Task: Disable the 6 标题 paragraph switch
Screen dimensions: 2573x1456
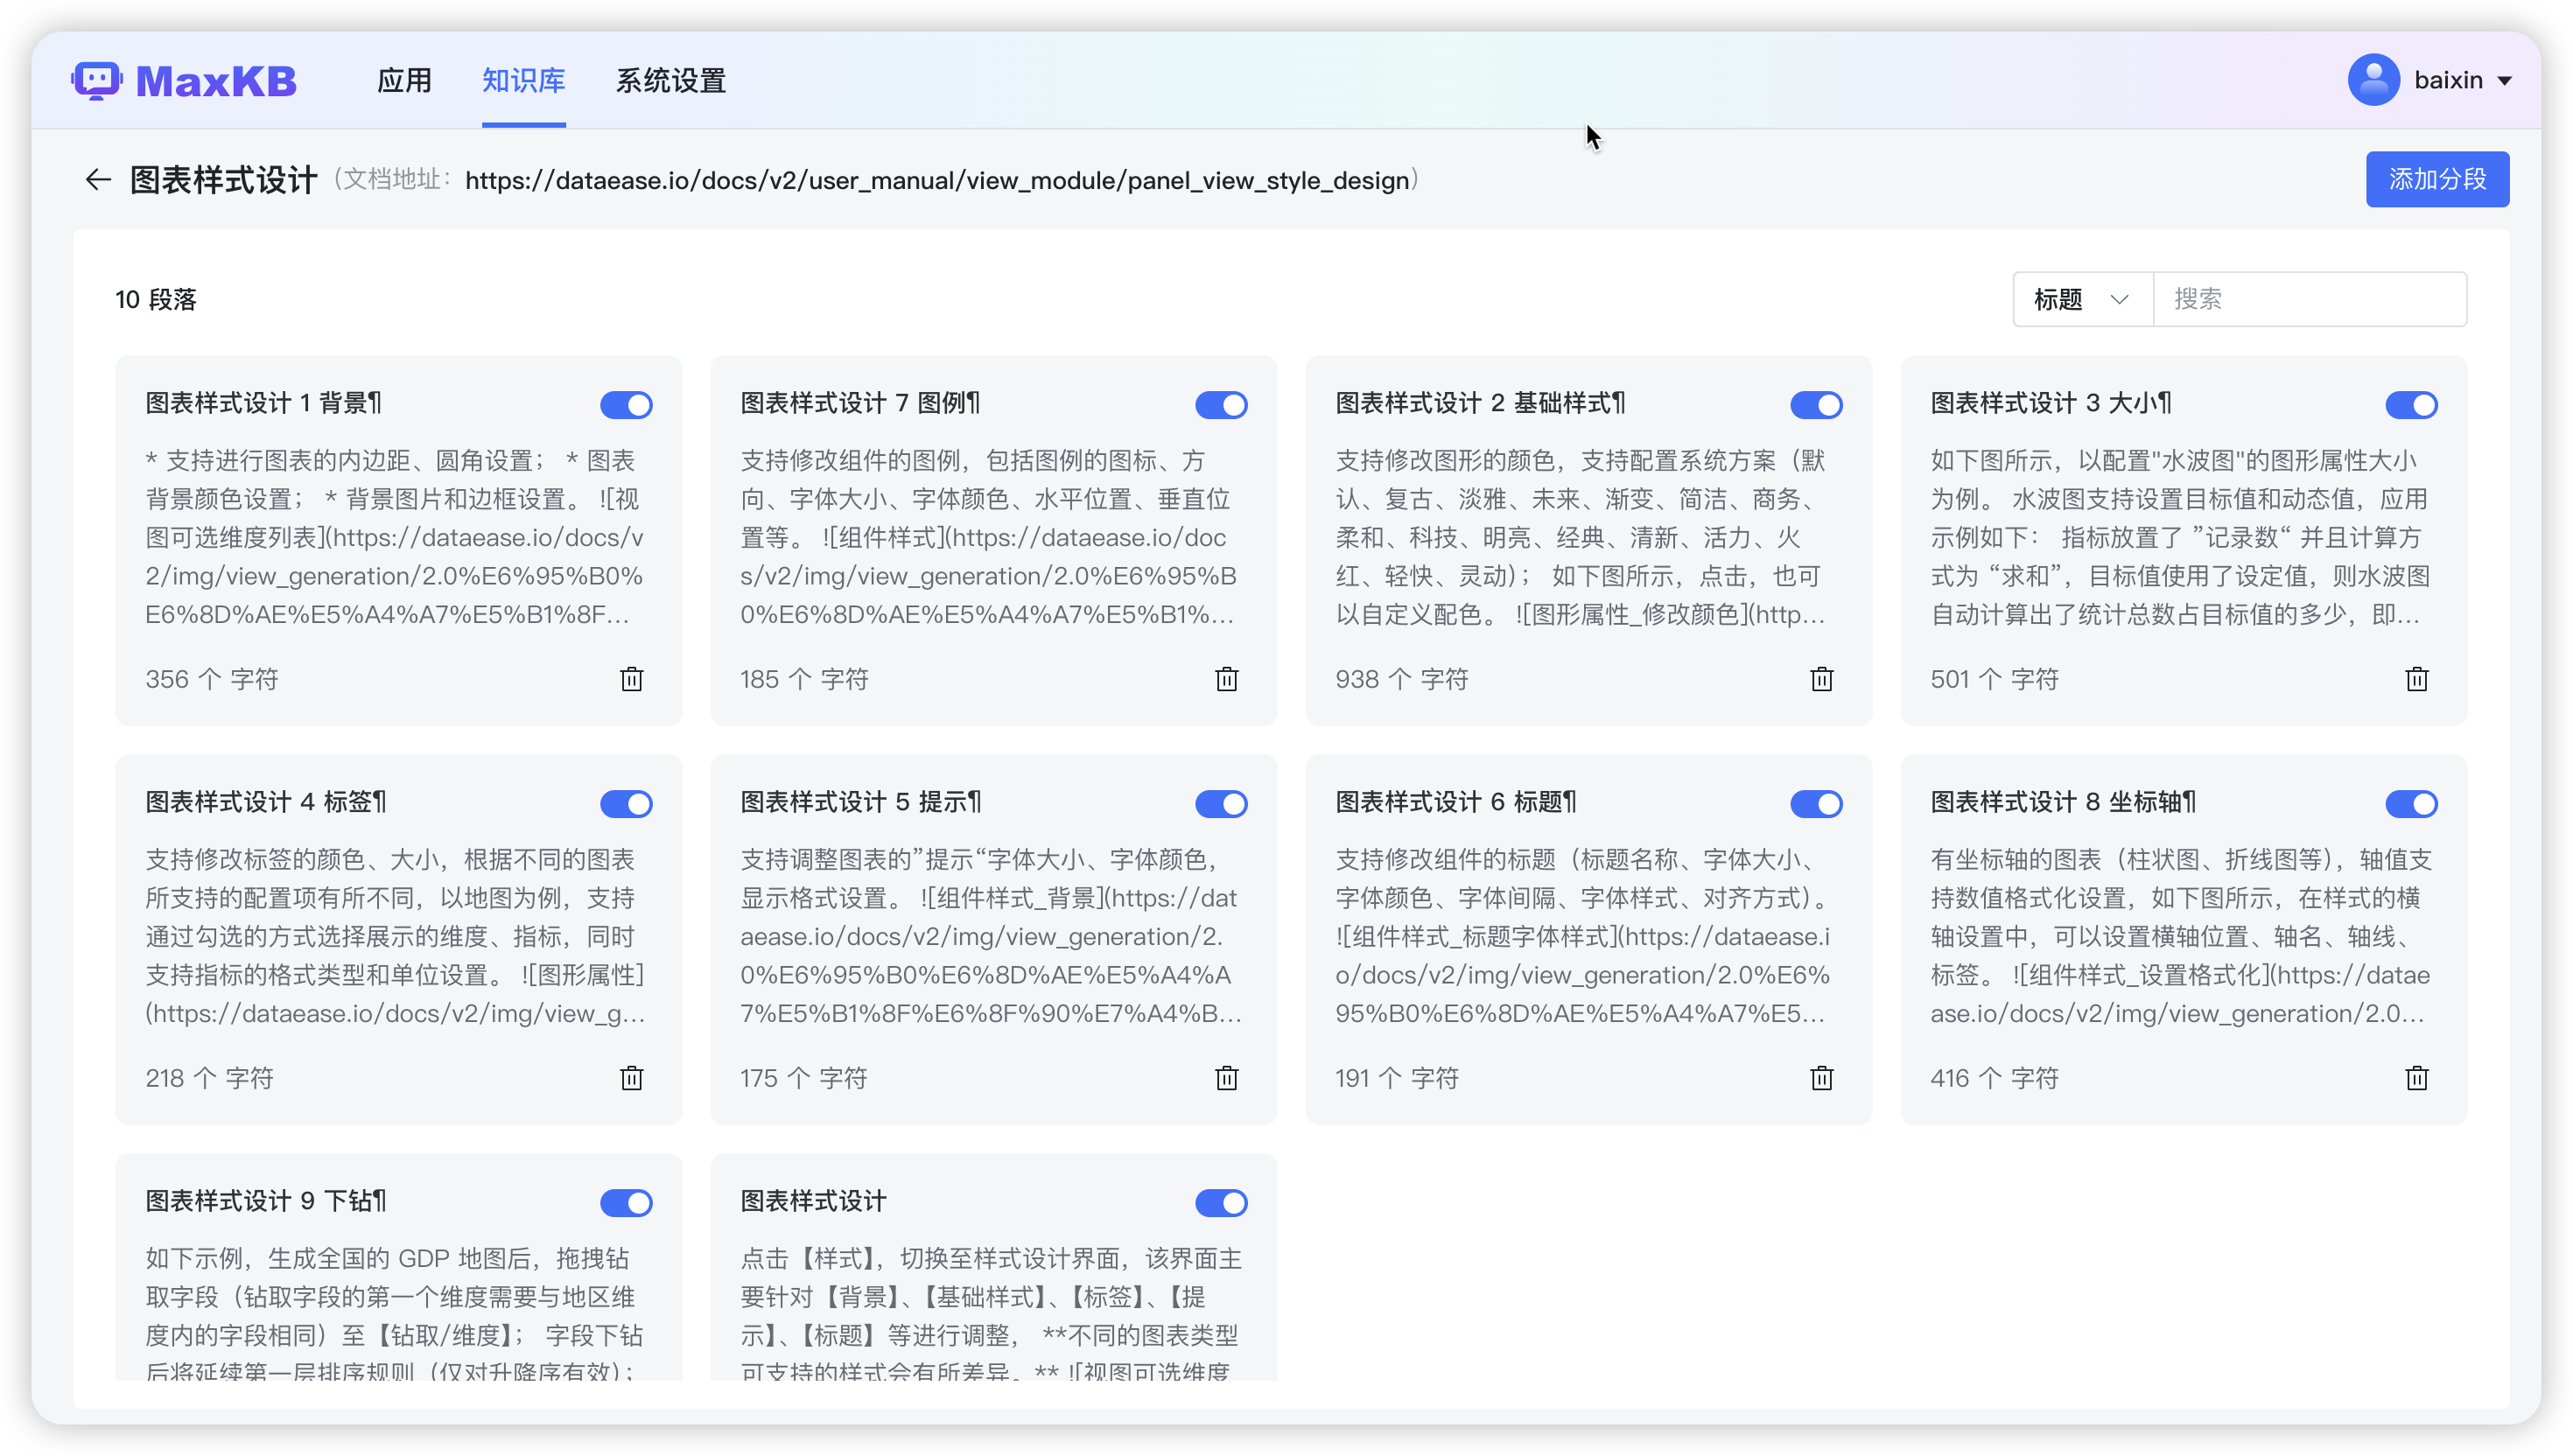Action: point(1816,804)
